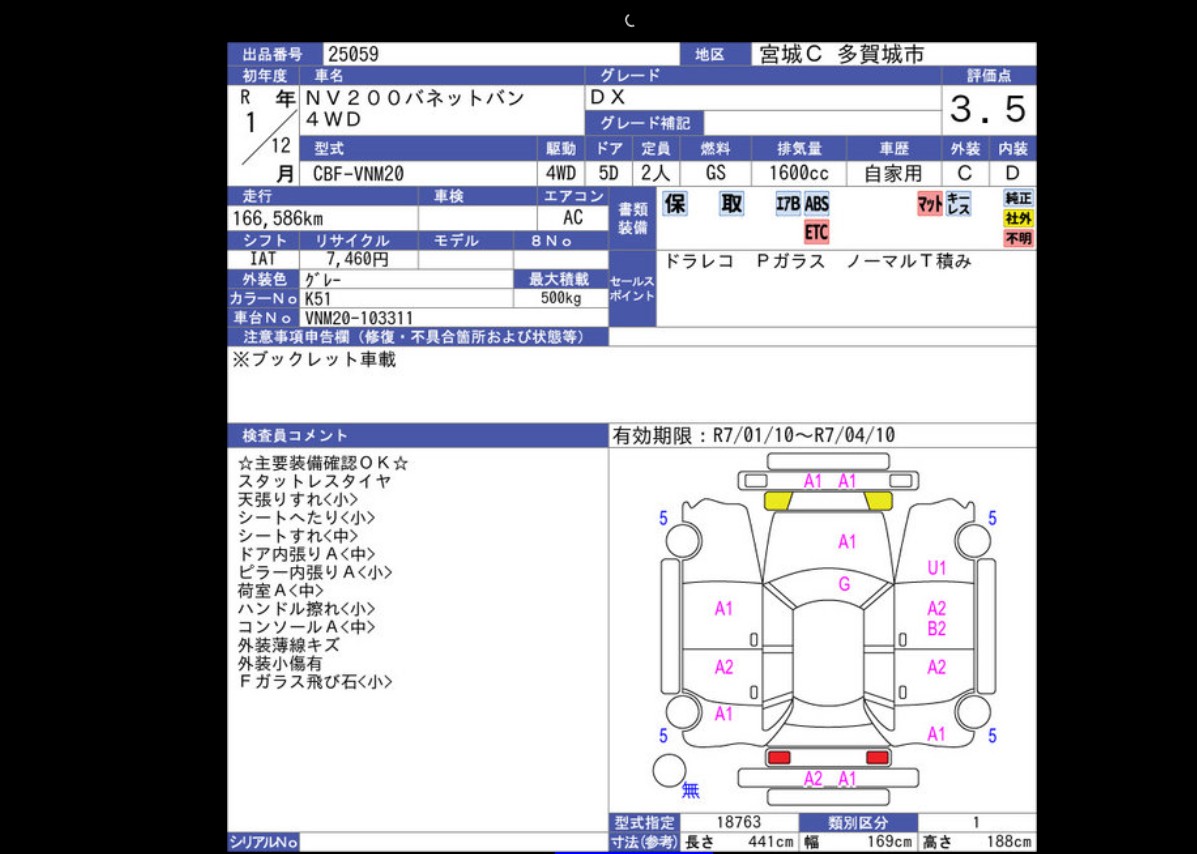
Task: Click the model code CBF-VNM20
Action: pyautogui.click(x=358, y=173)
